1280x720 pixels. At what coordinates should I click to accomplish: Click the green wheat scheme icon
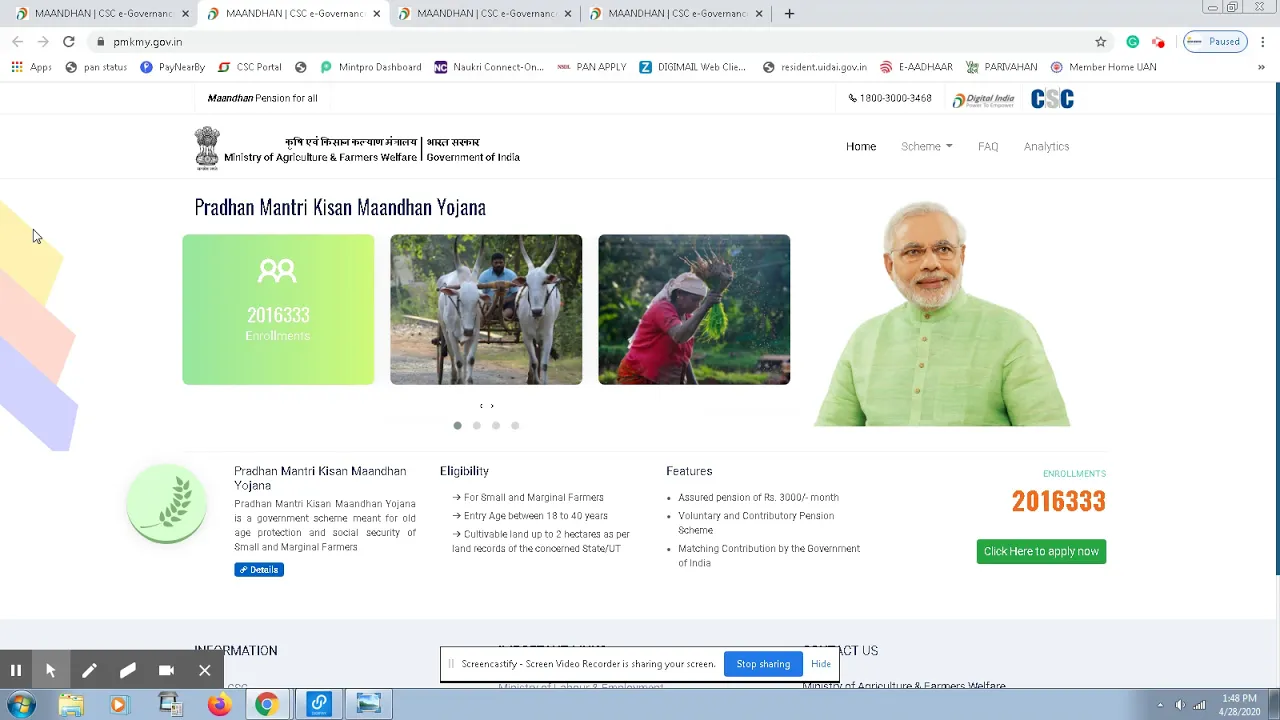[x=166, y=504]
